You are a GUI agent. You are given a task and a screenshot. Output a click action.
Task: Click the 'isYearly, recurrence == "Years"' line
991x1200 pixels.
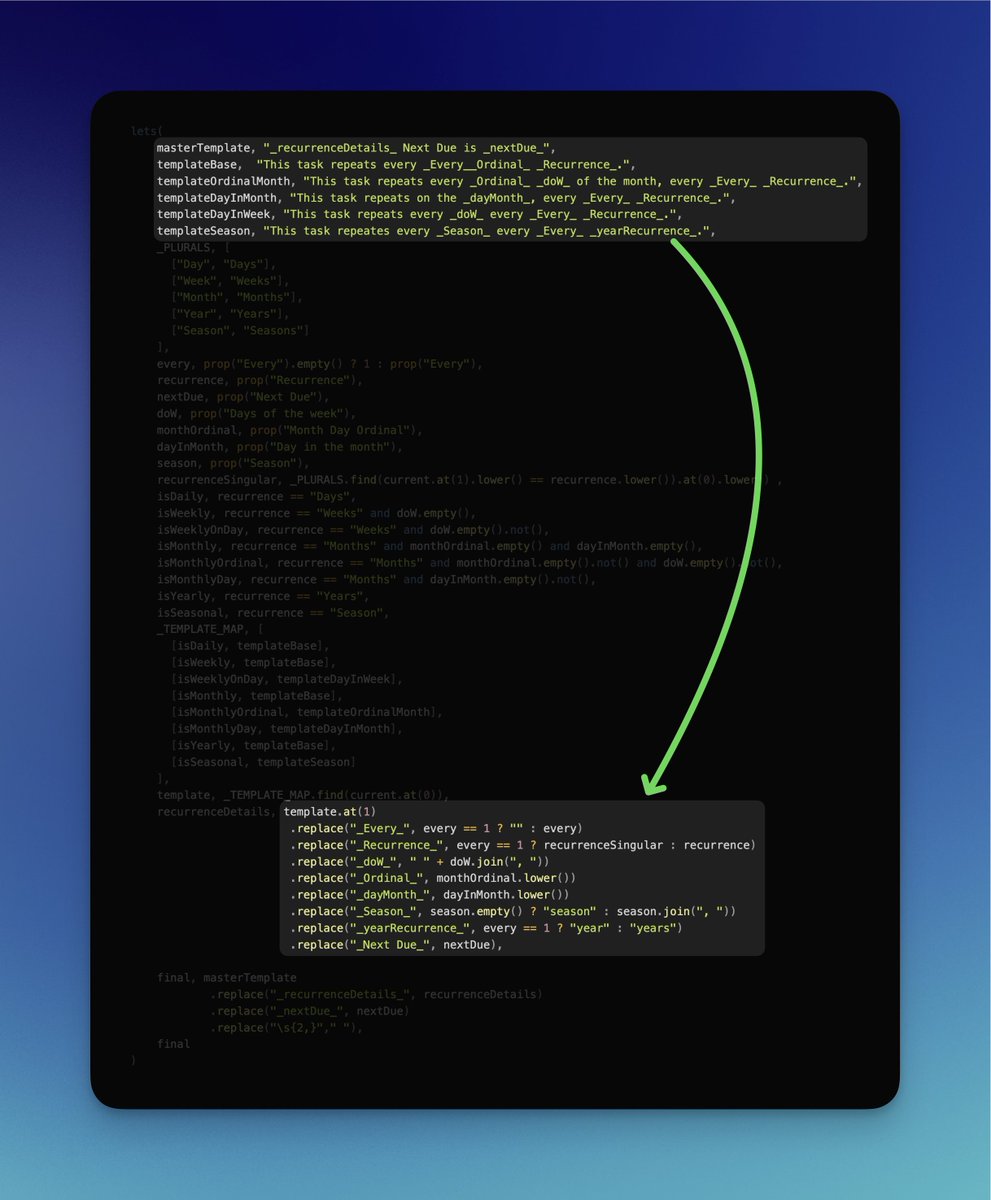tap(263, 596)
